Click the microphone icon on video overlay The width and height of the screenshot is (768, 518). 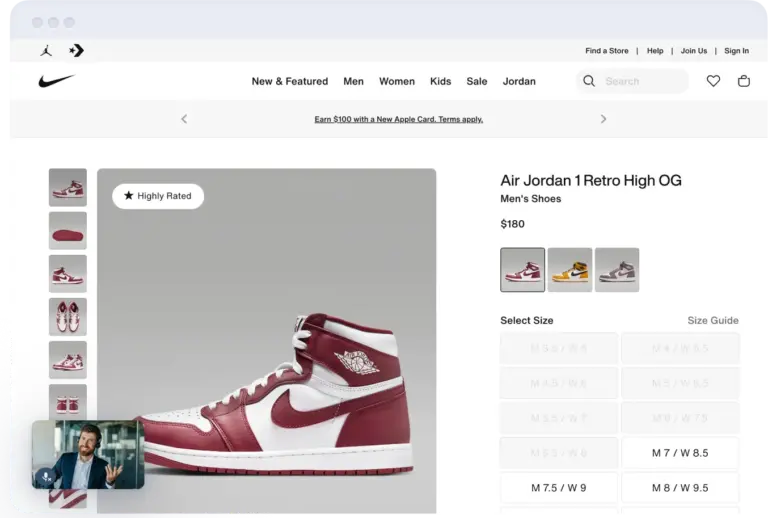coord(46,476)
